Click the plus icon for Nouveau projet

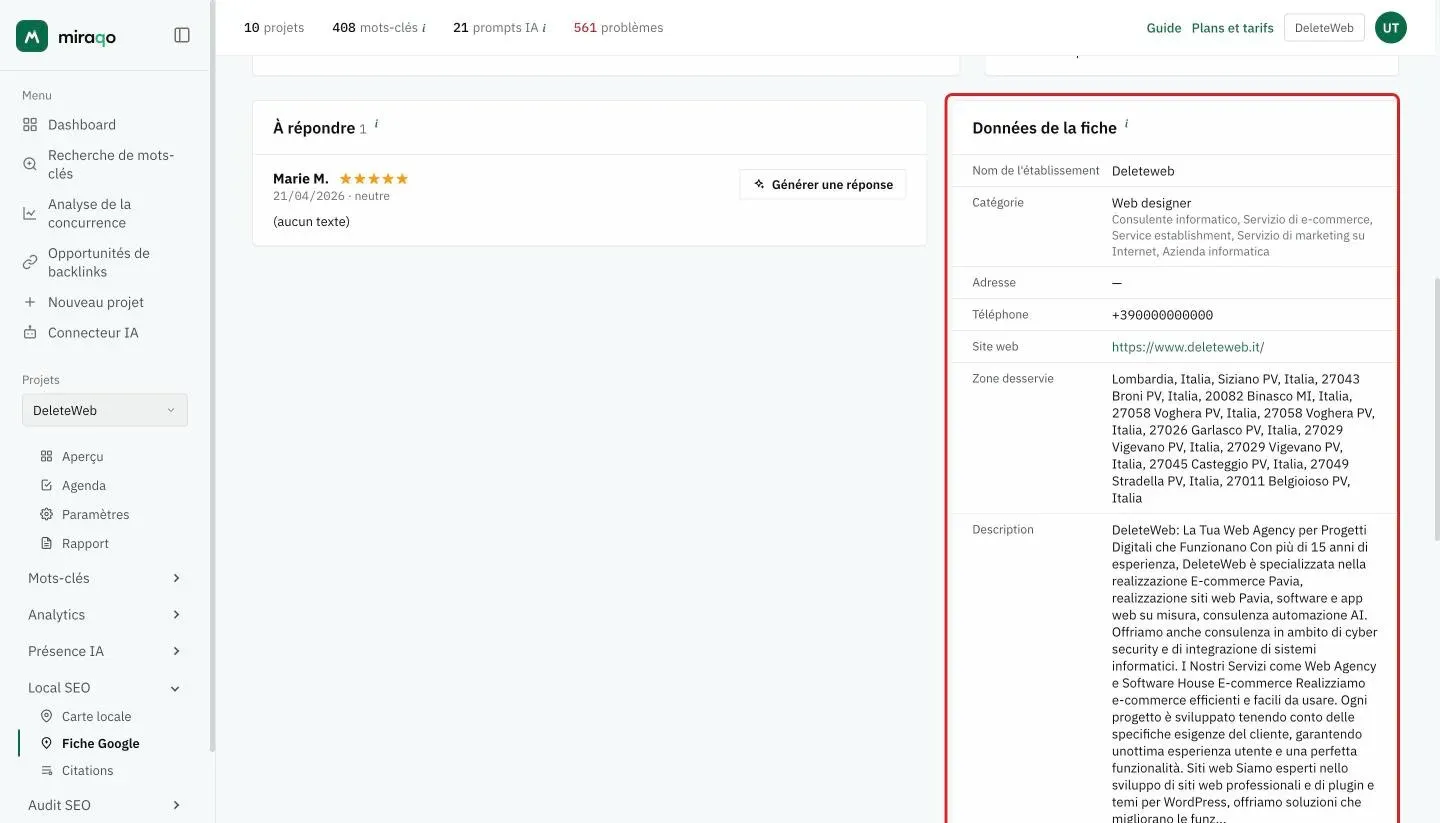coord(30,302)
